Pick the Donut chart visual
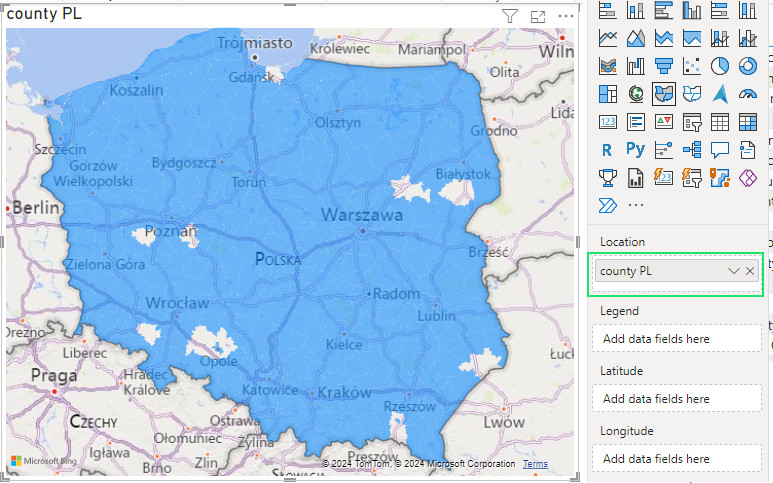Screen dimensions: 773x483 pos(747,66)
